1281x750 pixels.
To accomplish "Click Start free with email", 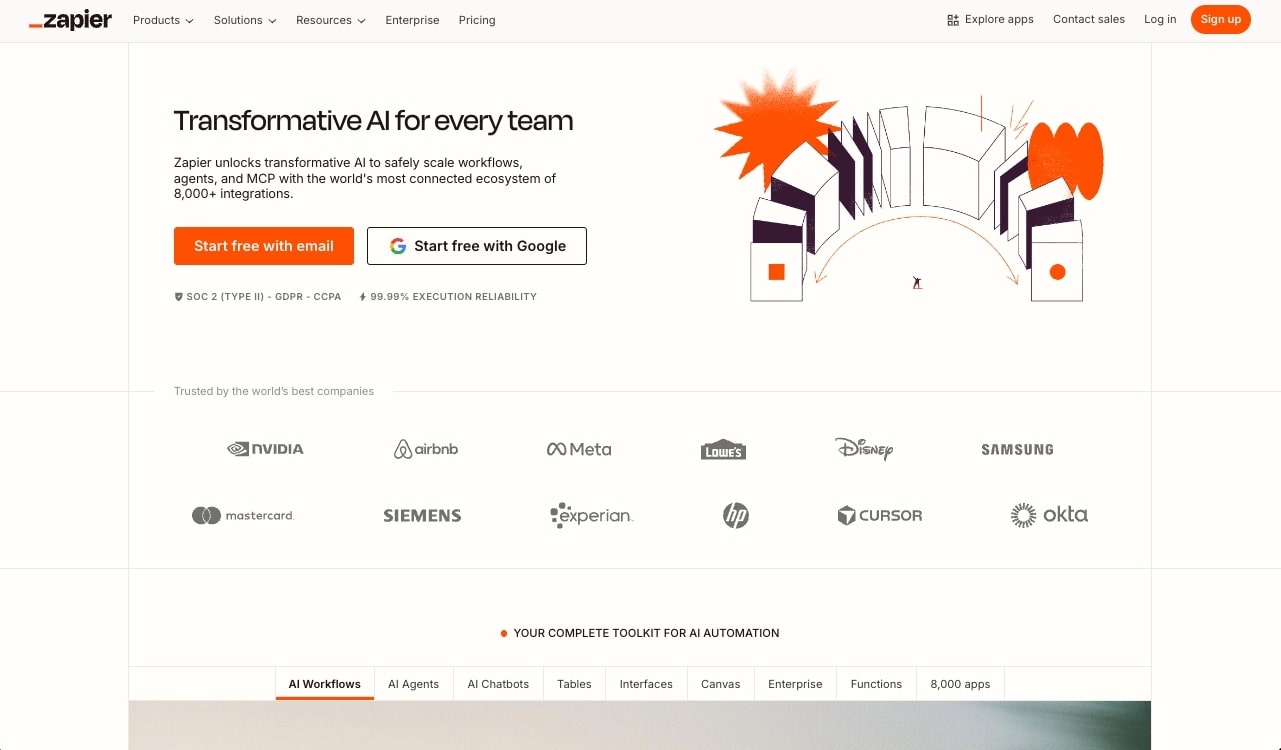I will (x=264, y=246).
